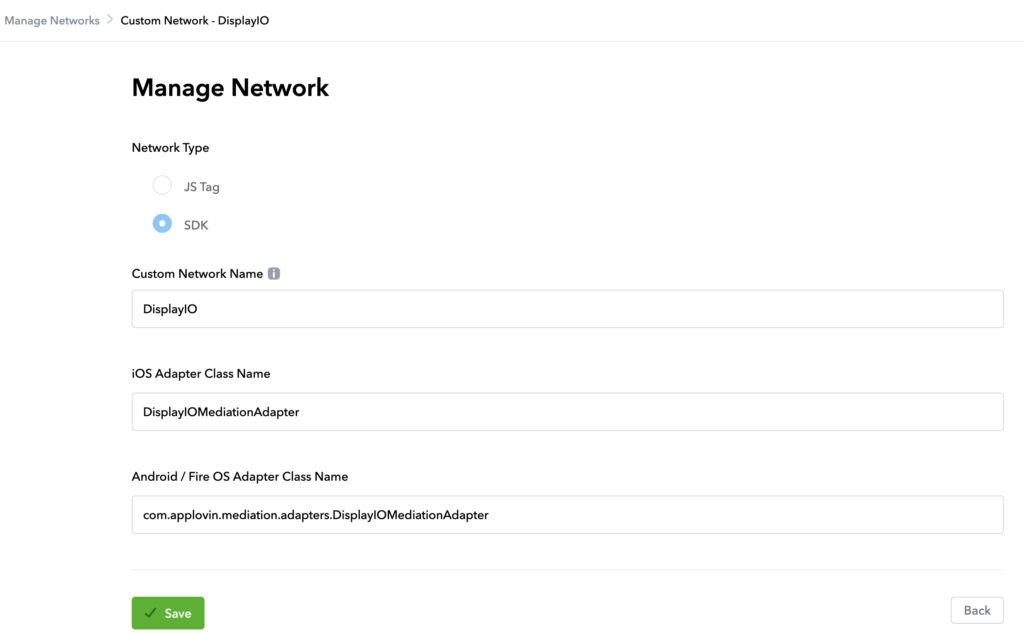Focus the iOS Adapter Class Name field
Image resolution: width=1024 pixels, height=636 pixels.
pos(567,411)
